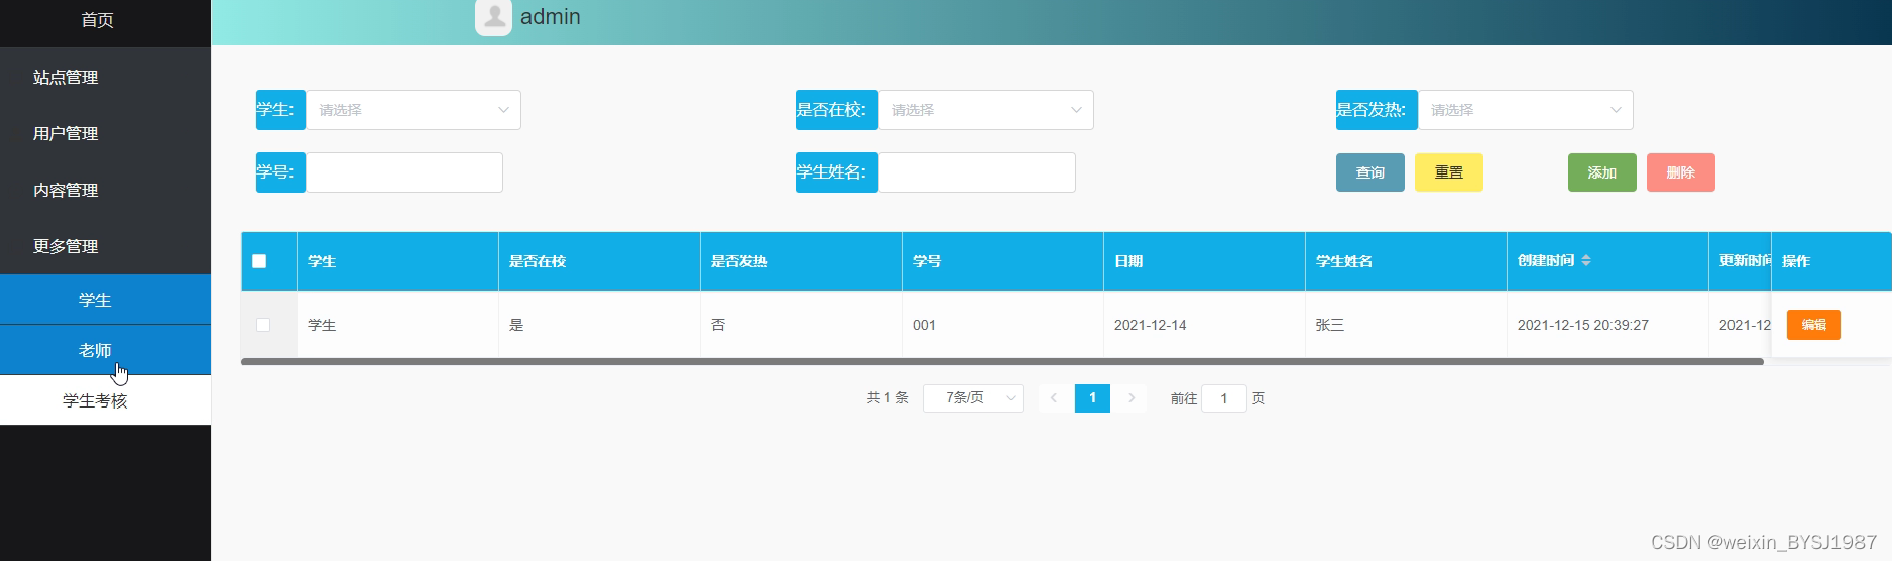Select 学生考核 submenu item
Image resolution: width=1892 pixels, height=561 pixels.
(x=105, y=400)
